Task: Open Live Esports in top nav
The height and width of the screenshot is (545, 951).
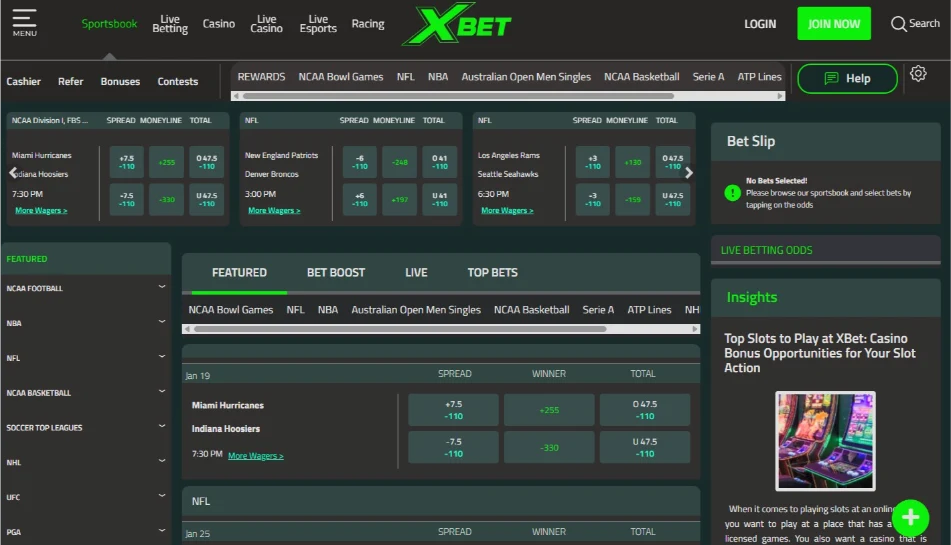Action: [x=318, y=24]
